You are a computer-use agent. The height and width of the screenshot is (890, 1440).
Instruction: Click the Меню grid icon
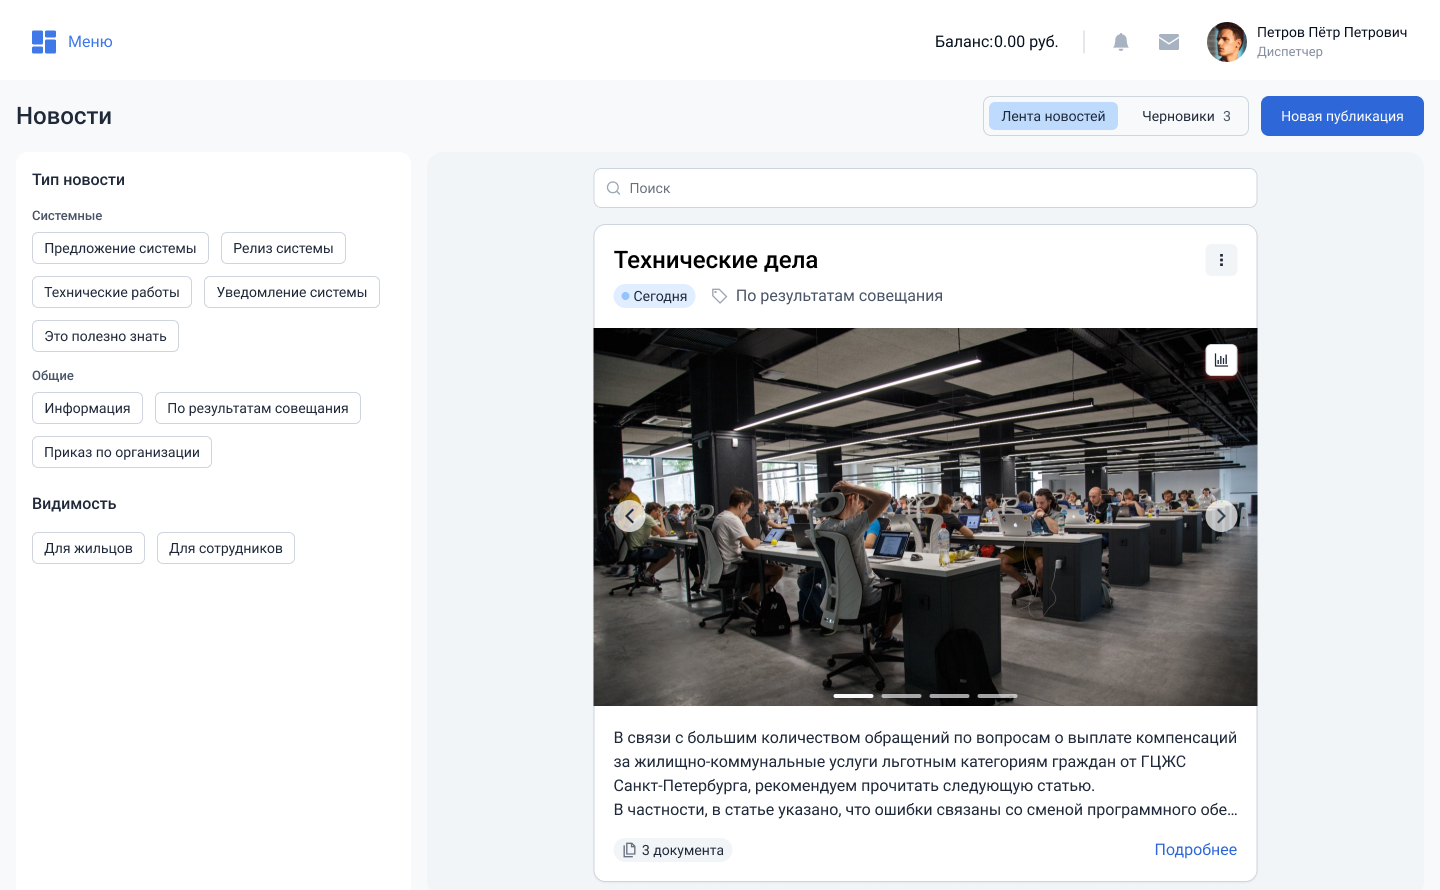(x=44, y=42)
